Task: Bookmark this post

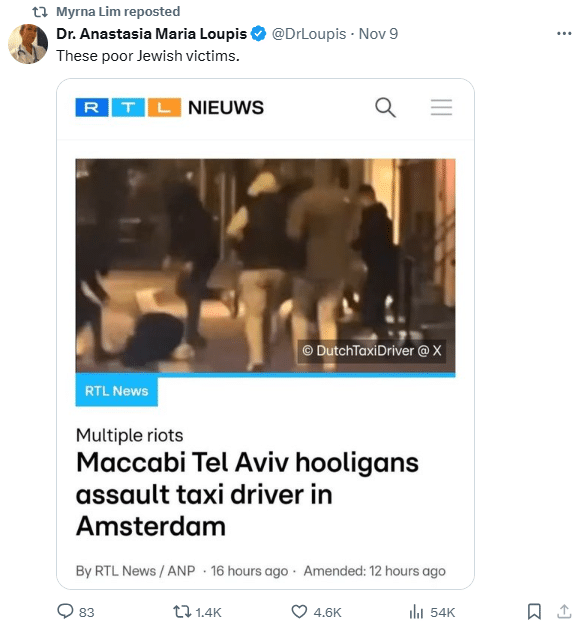Action: click(x=534, y=611)
